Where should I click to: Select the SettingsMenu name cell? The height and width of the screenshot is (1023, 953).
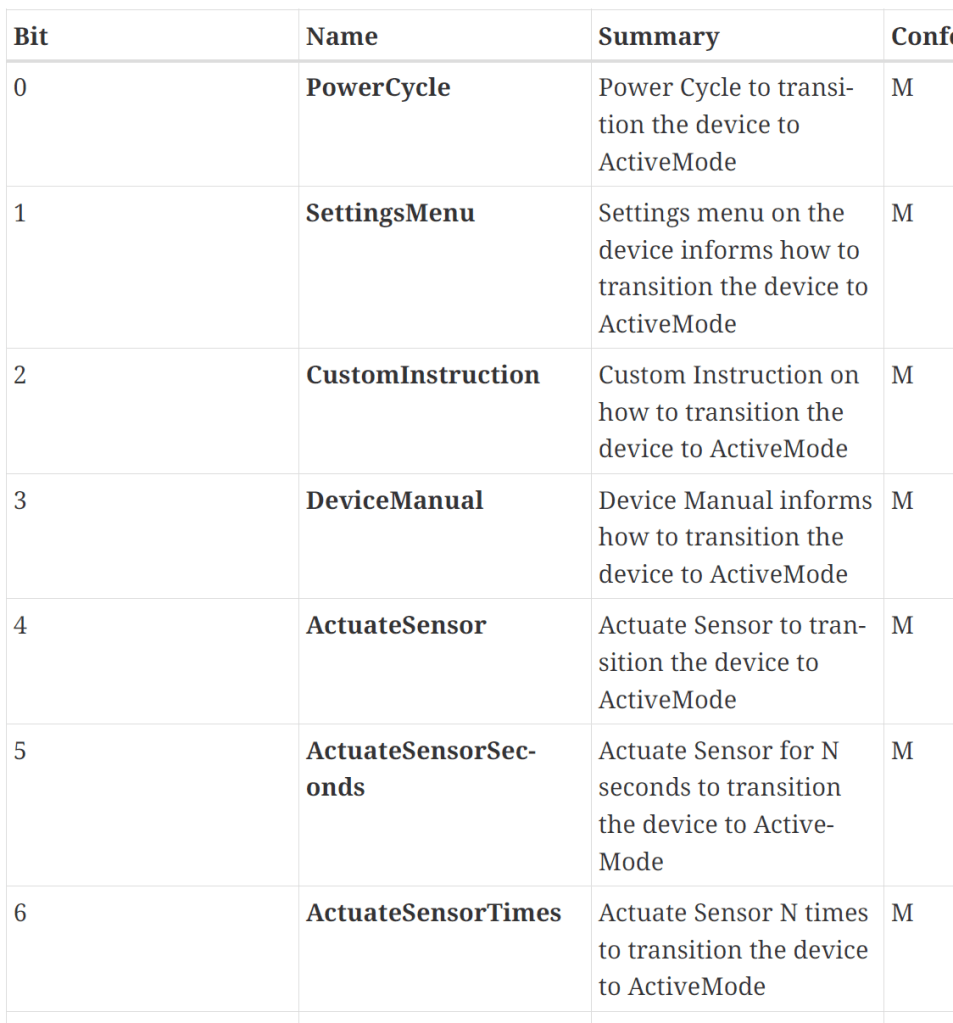[x=390, y=213]
